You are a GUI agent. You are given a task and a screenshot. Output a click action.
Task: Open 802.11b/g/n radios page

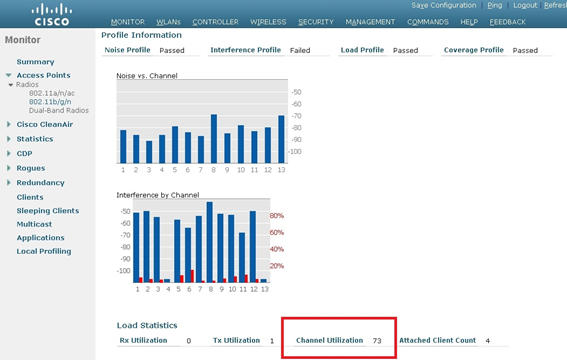pos(50,102)
